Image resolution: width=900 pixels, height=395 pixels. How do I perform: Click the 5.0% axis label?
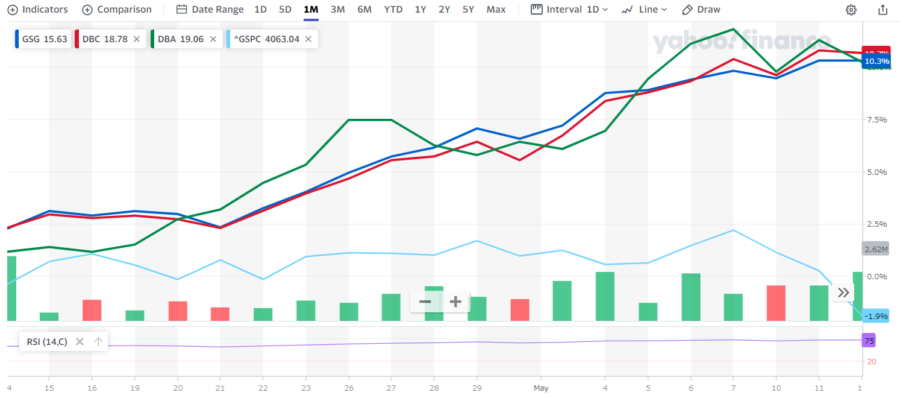tap(876, 172)
